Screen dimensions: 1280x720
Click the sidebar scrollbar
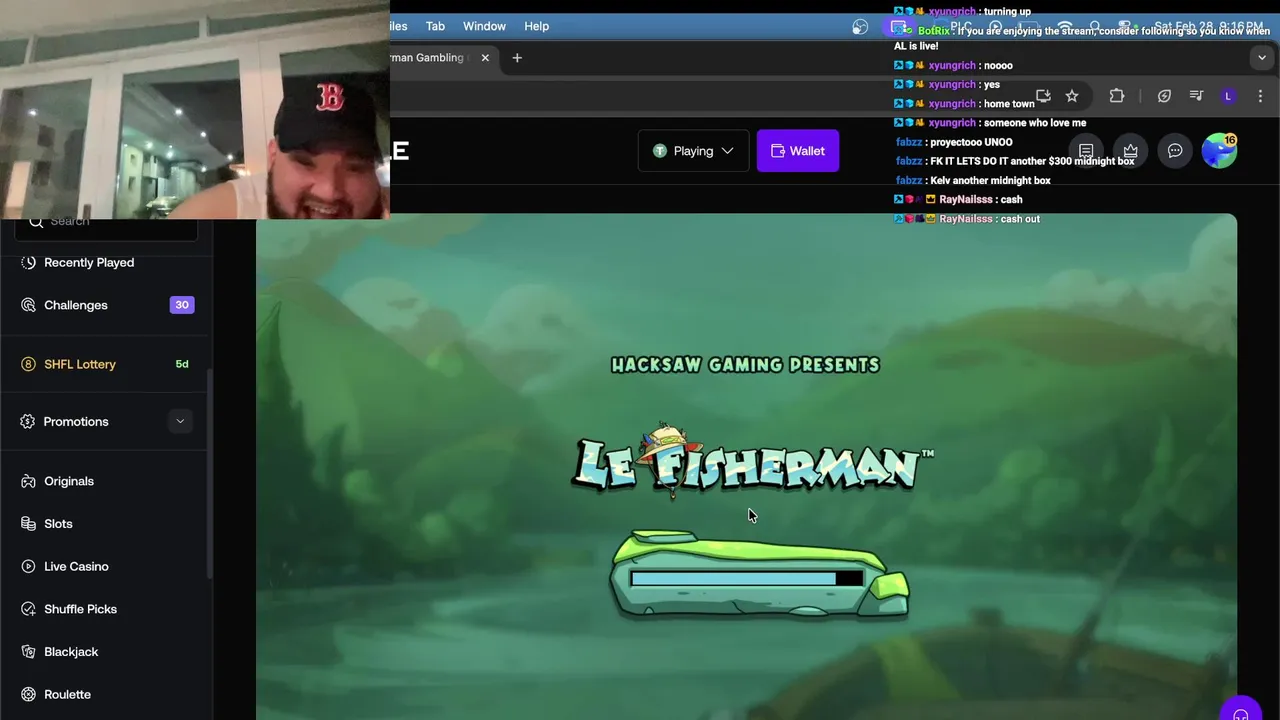[x=209, y=472]
